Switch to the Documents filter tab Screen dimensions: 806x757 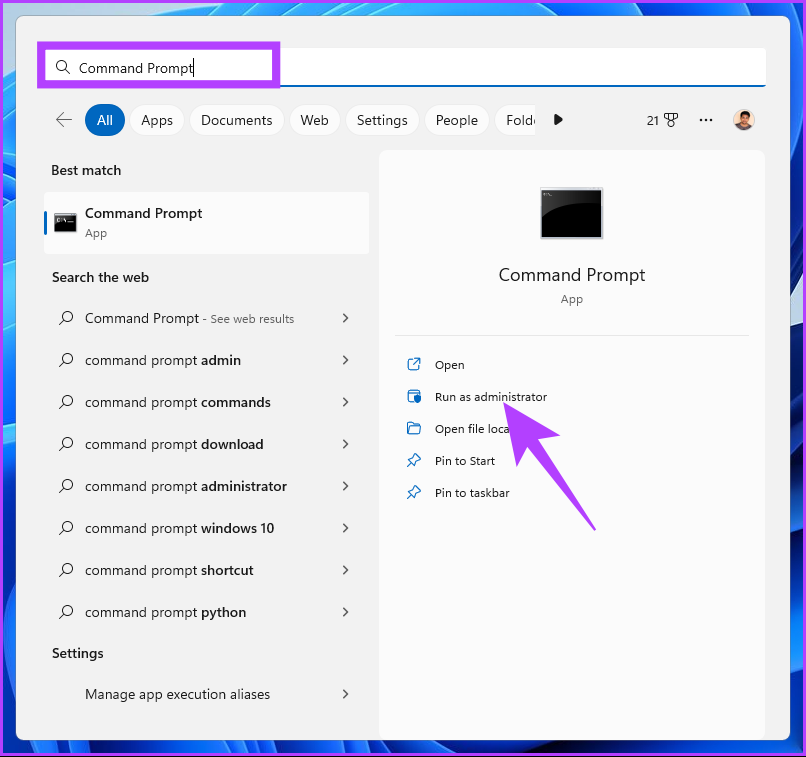[236, 120]
